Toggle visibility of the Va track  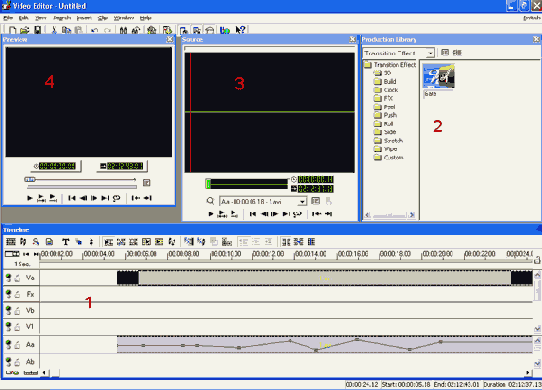point(9,277)
